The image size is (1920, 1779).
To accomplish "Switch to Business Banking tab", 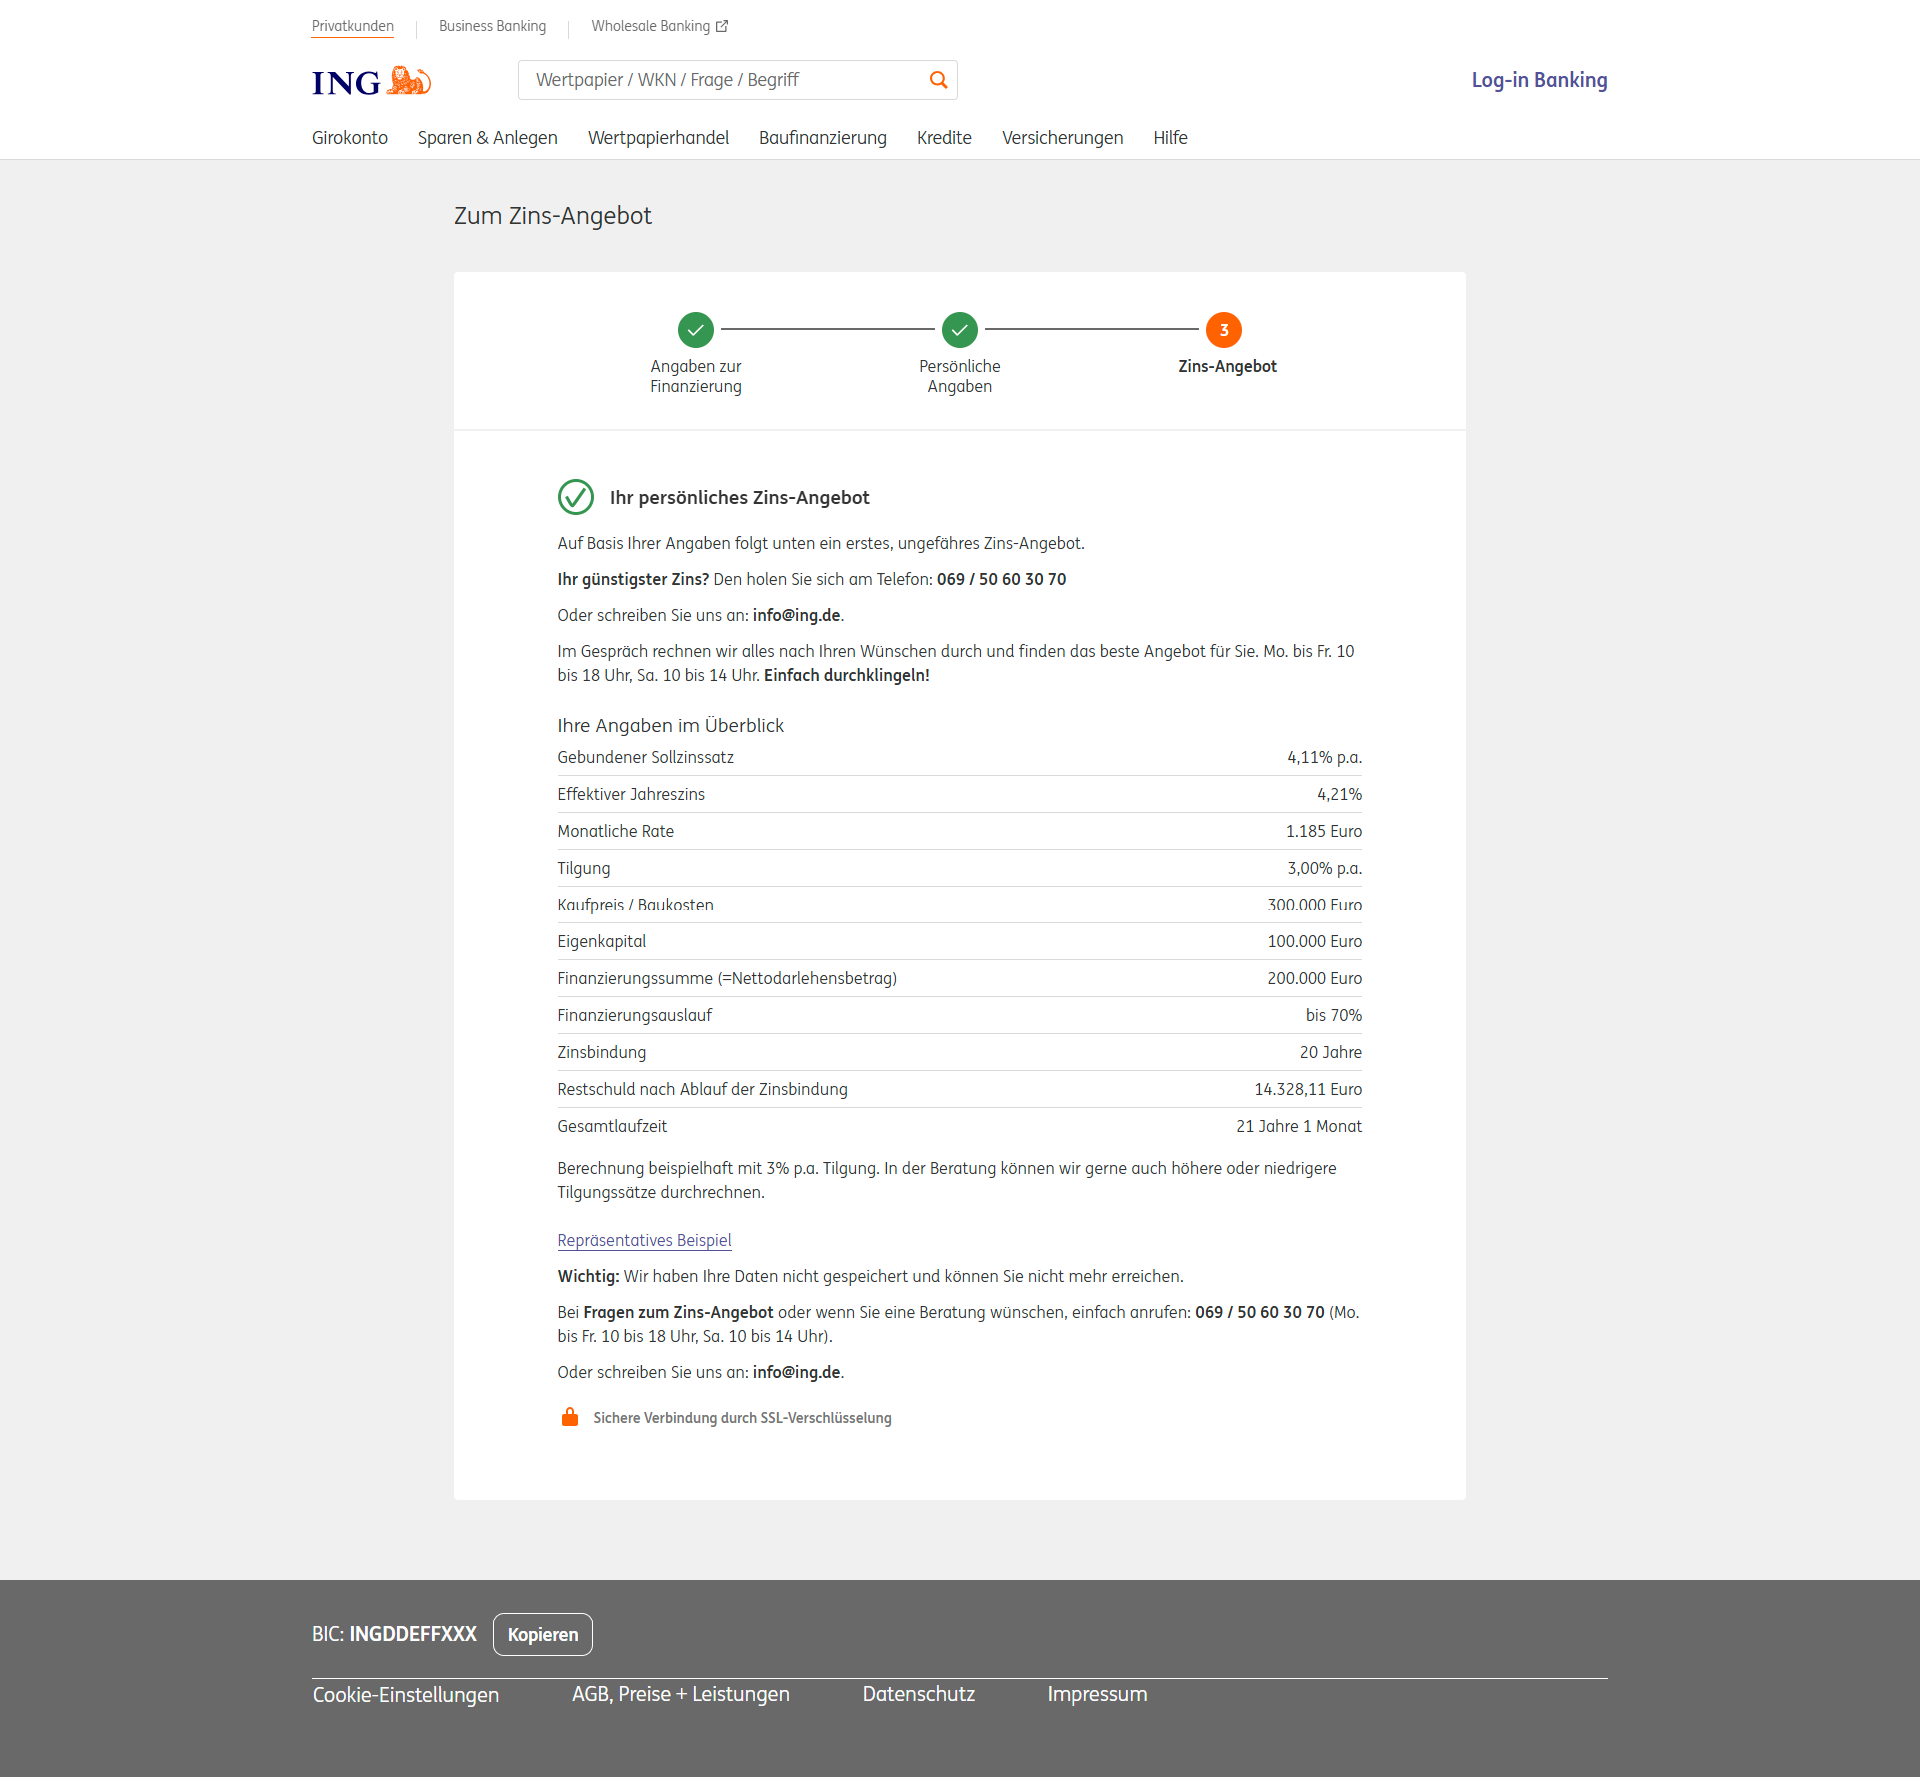I will pyautogui.click(x=492, y=26).
